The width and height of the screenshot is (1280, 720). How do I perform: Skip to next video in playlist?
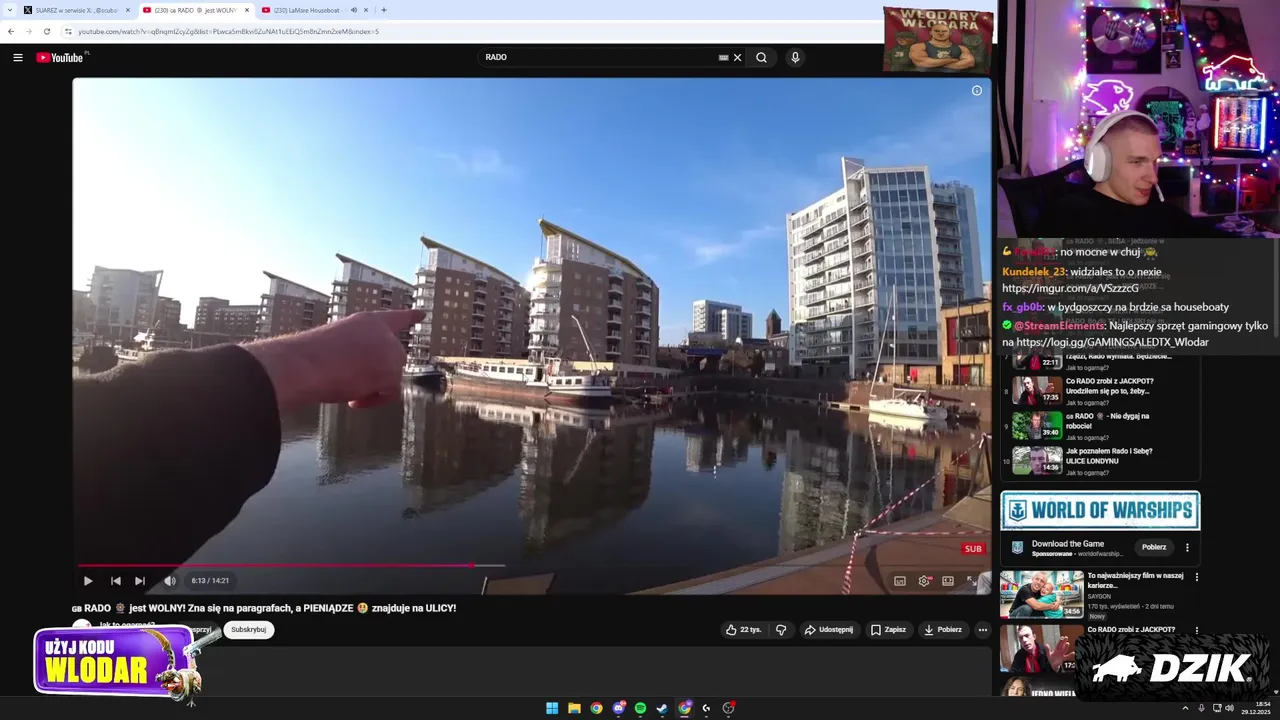[140, 580]
